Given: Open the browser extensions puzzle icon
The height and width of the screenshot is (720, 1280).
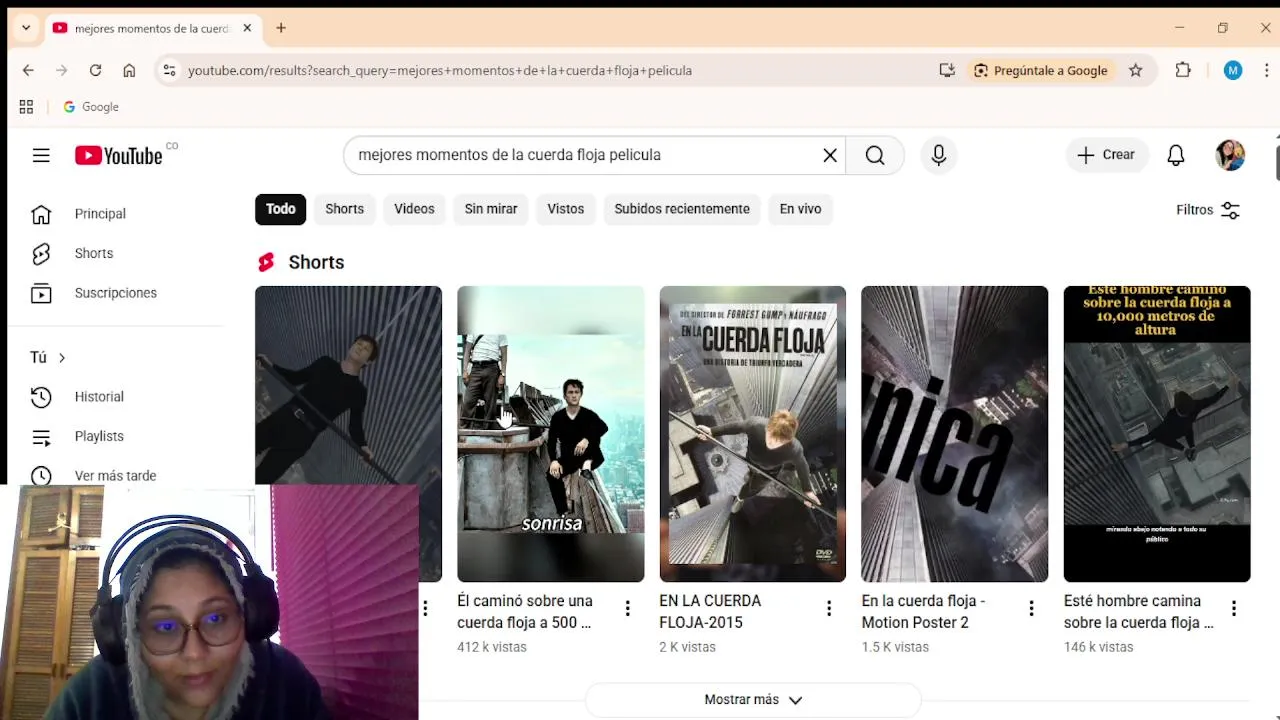Looking at the screenshot, I should click(1183, 70).
